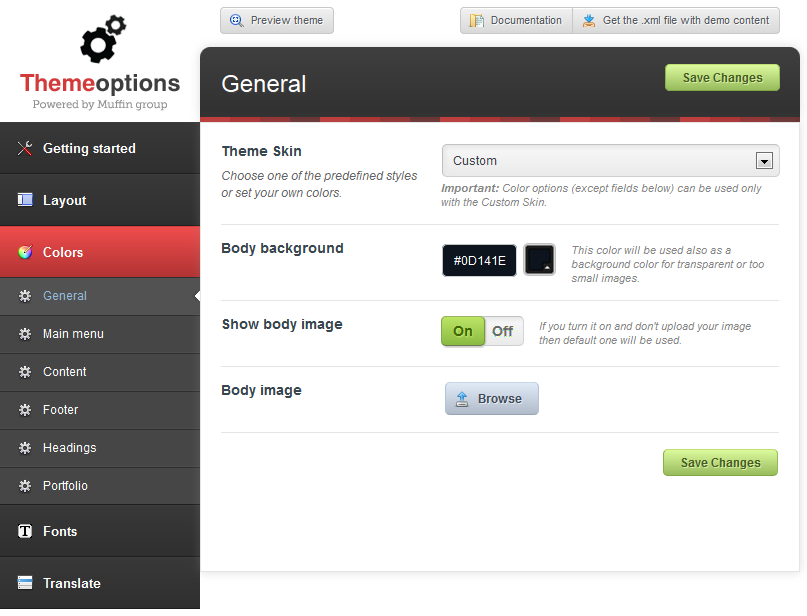Click the Themeoptions title text
The width and height of the screenshot is (807, 616).
[100, 83]
